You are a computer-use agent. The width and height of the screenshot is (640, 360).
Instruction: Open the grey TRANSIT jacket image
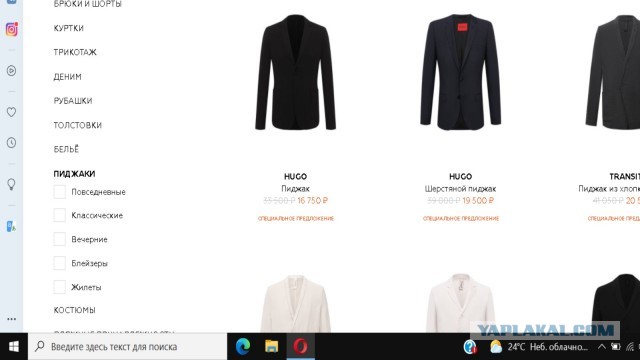point(613,72)
